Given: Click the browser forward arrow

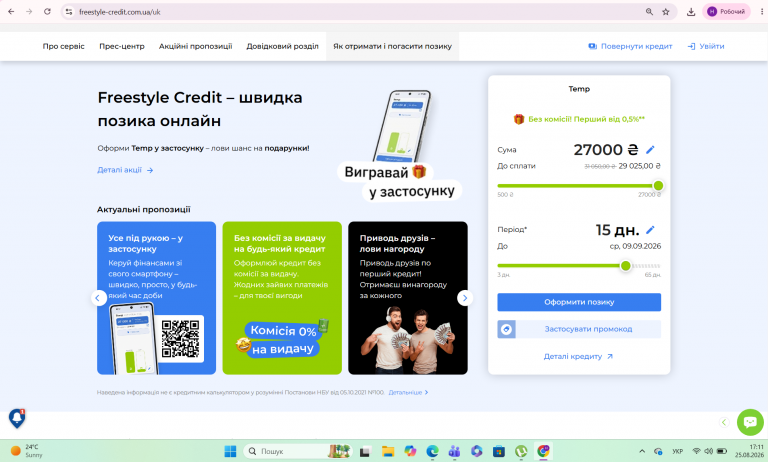Looking at the screenshot, I should click(x=29, y=12).
